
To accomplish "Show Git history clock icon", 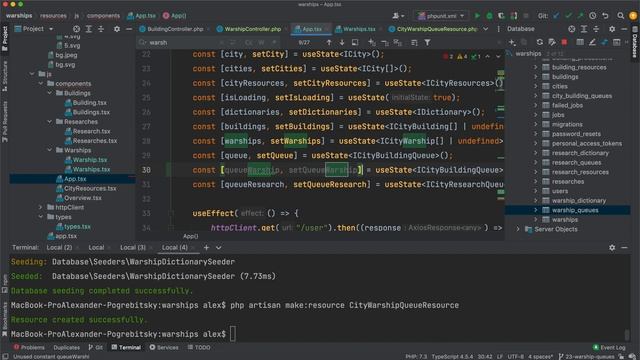I will (x=592, y=16).
